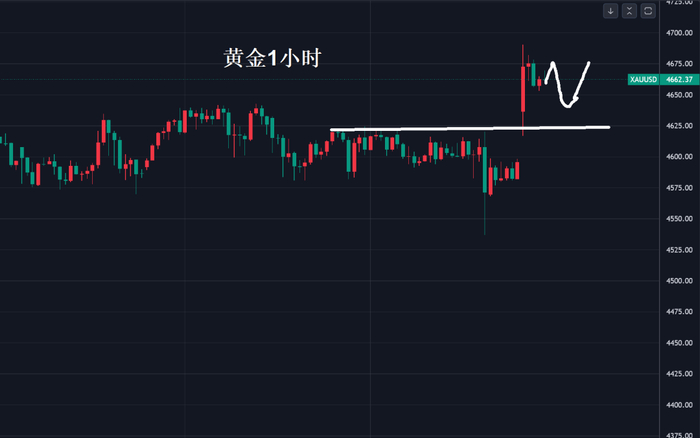Click the maximize chart pane icon
700x438 pixels.
647,11
